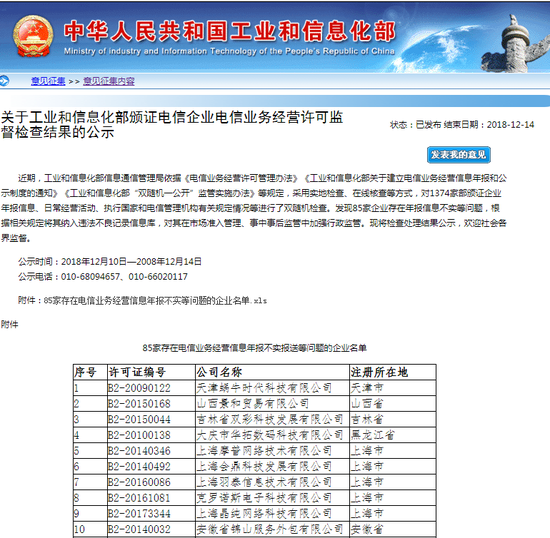Select license number B2-20090122
Viewport: 550px width, 538px height.
[139, 388]
